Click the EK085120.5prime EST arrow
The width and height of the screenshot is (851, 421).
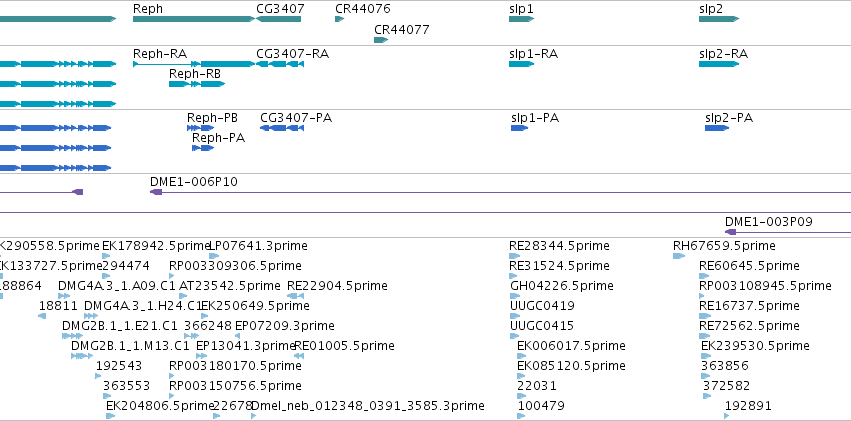coord(522,377)
